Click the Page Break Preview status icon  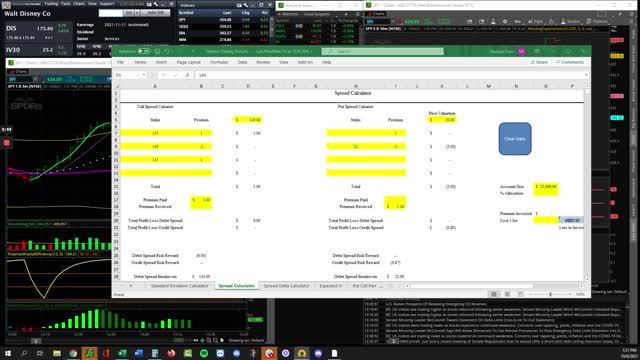point(520,294)
